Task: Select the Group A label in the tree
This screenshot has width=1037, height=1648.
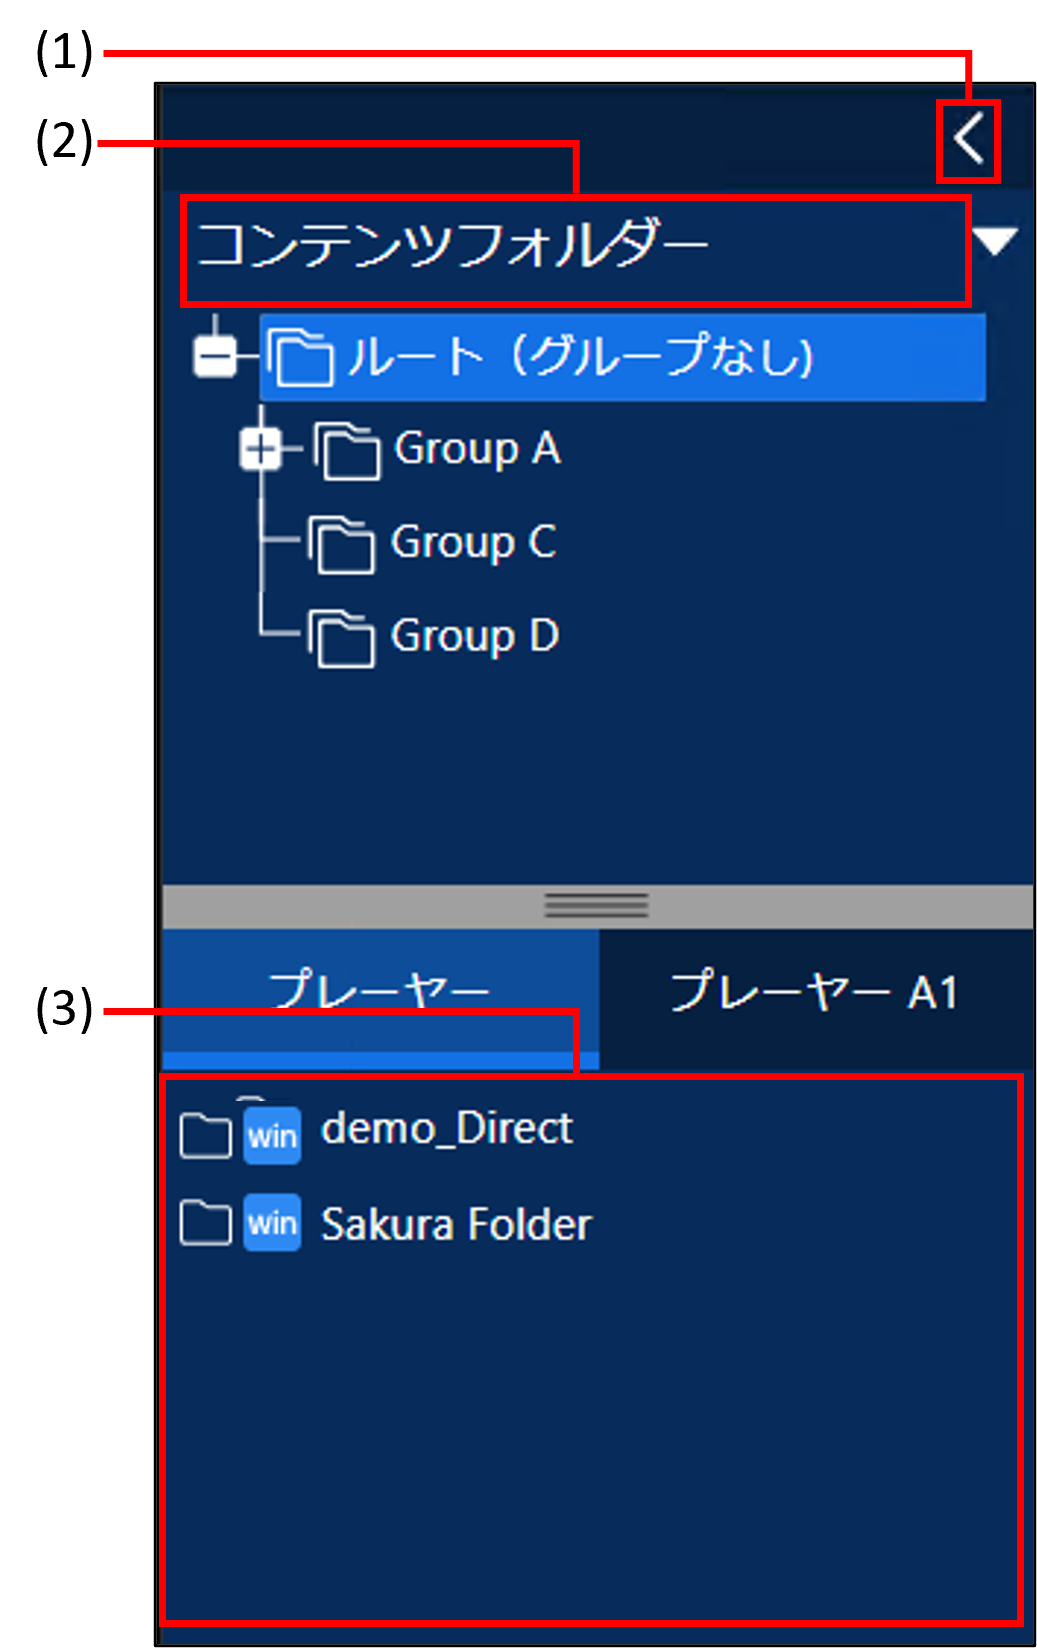Action: tap(477, 449)
